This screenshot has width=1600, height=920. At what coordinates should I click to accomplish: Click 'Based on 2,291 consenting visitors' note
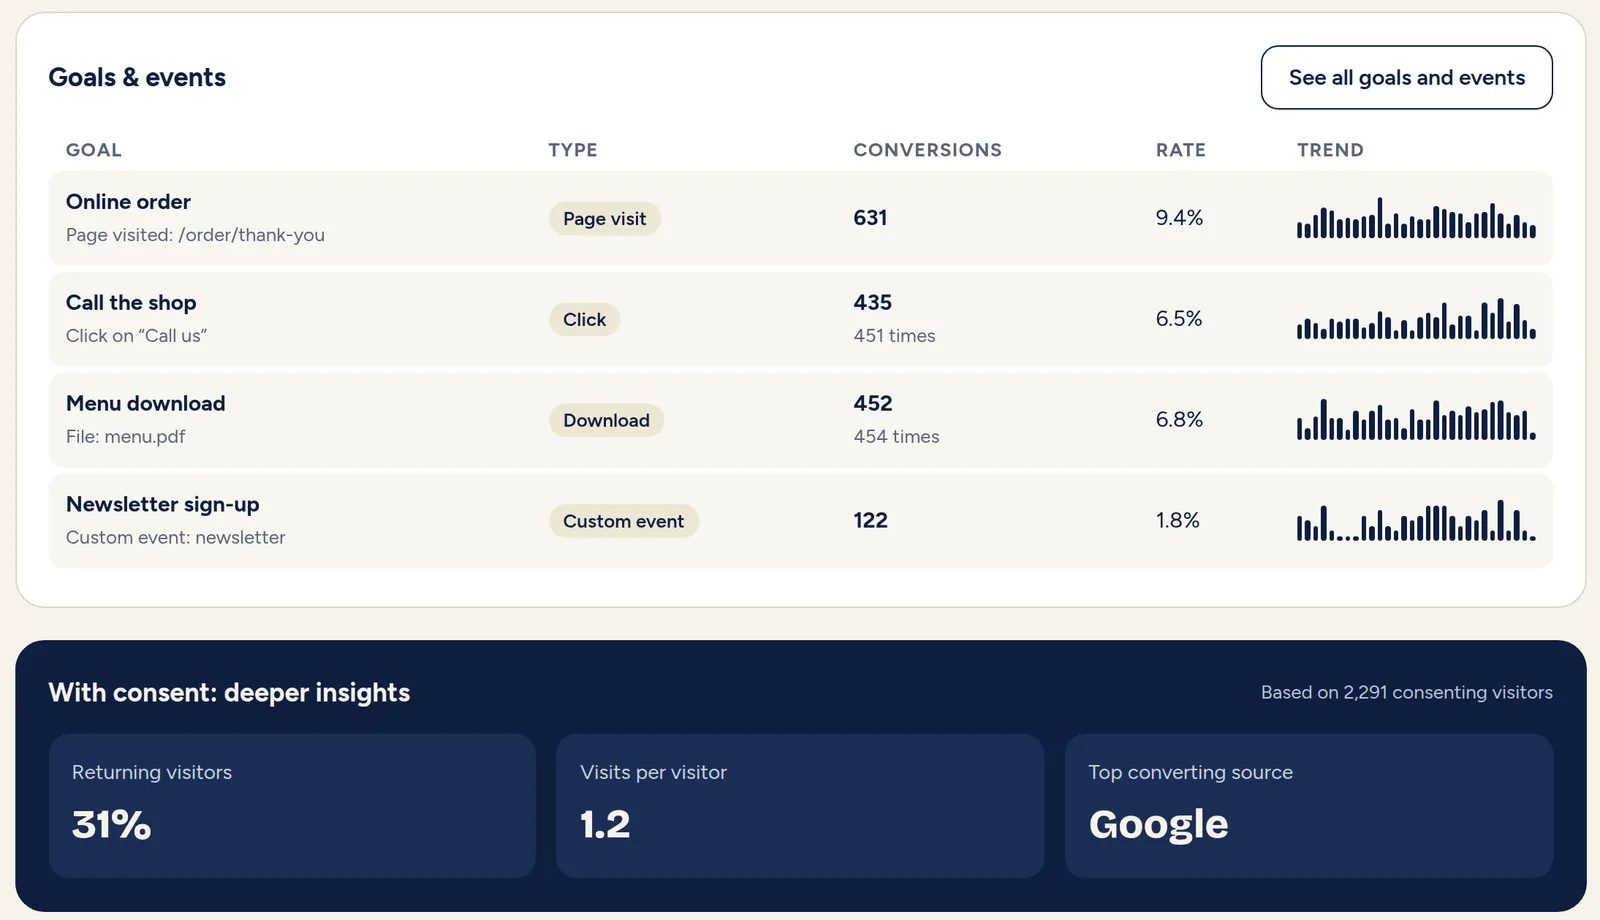coord(1406,692)
